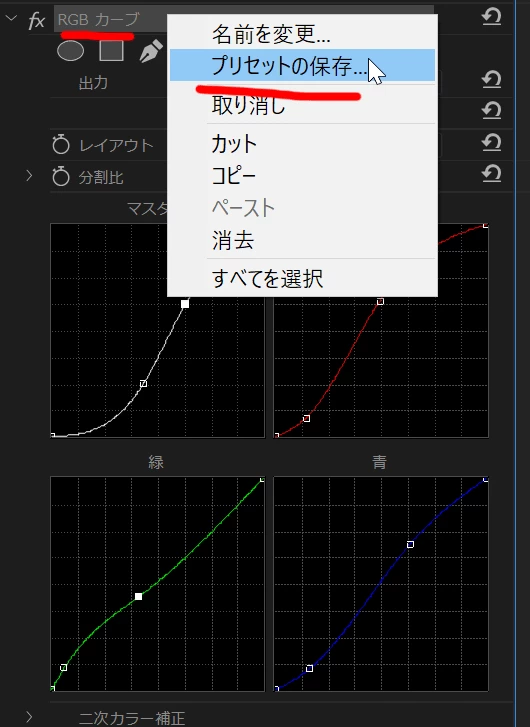Click the 出力 parameter label
Viewport: 530px width, 727px height.
point(93,83)
